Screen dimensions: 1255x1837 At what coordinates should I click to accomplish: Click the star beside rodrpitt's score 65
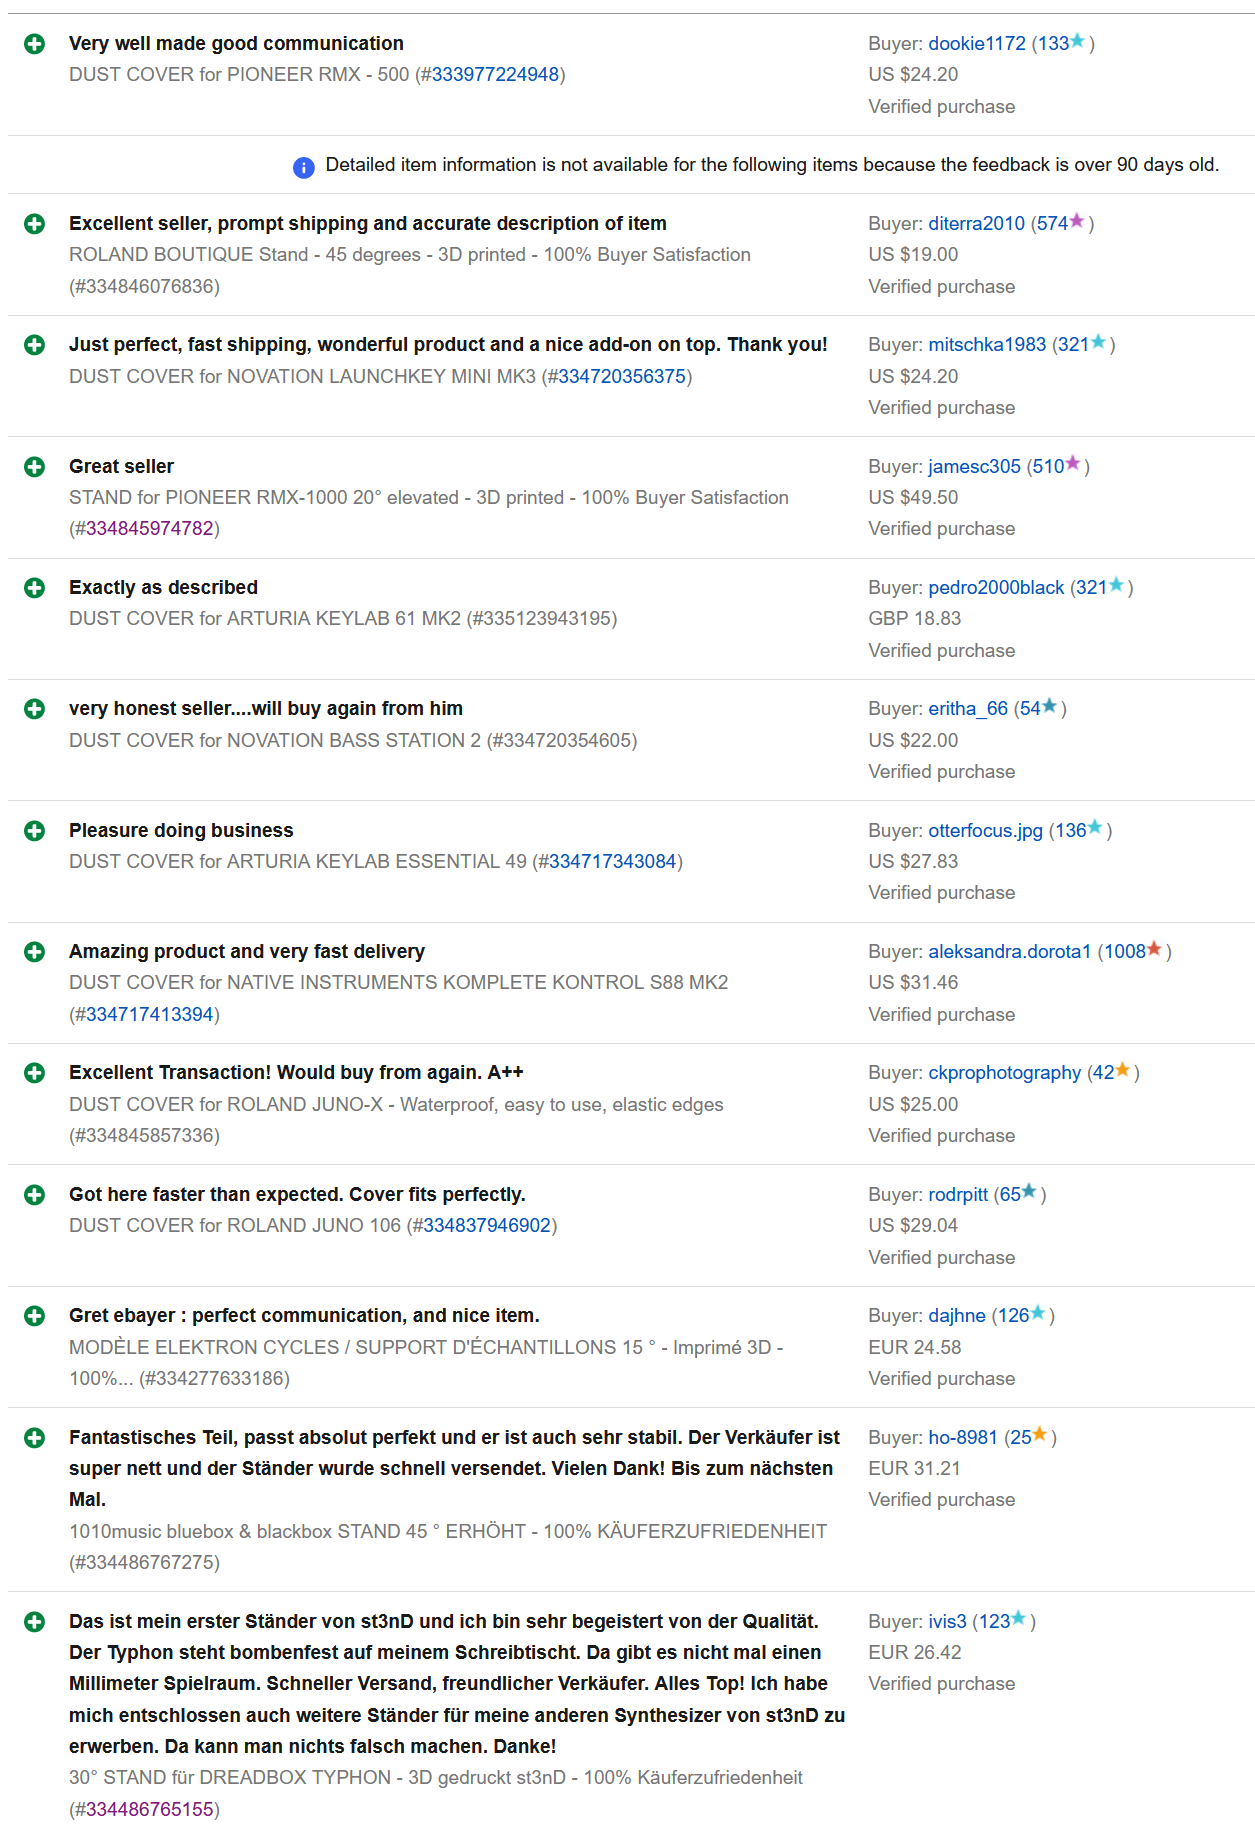point(1030,1192)
